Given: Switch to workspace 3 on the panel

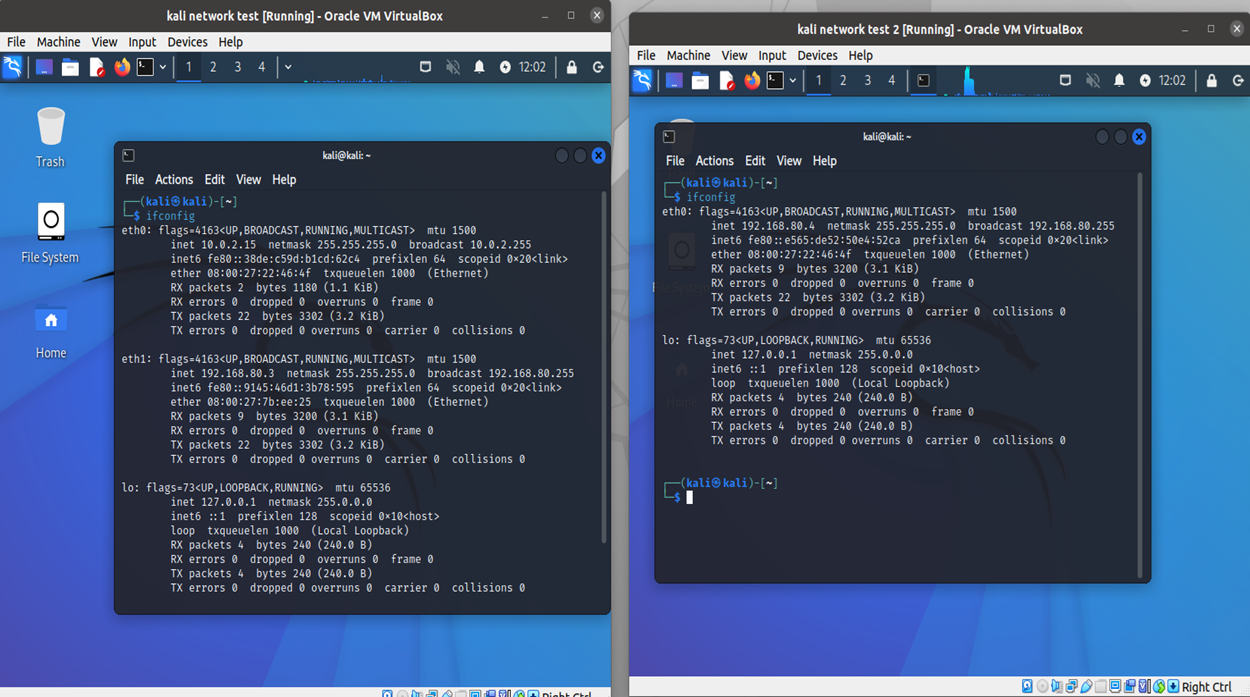Looking at the screenshot, I should 237,67.
